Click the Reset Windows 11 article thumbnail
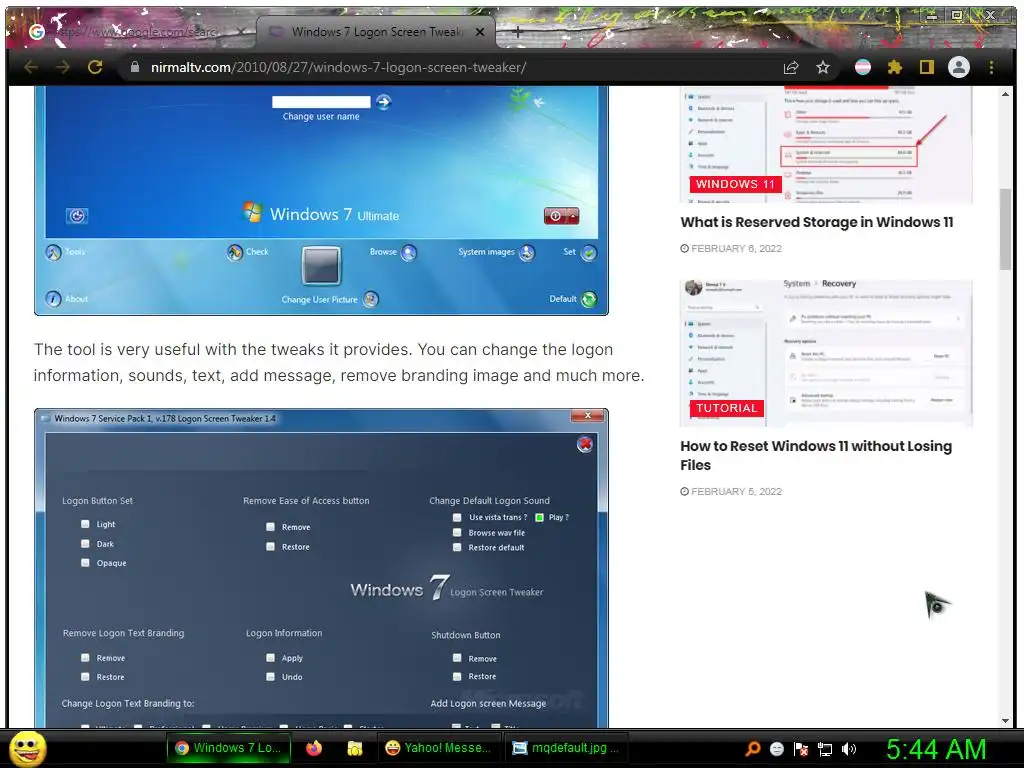 (826, 353)
